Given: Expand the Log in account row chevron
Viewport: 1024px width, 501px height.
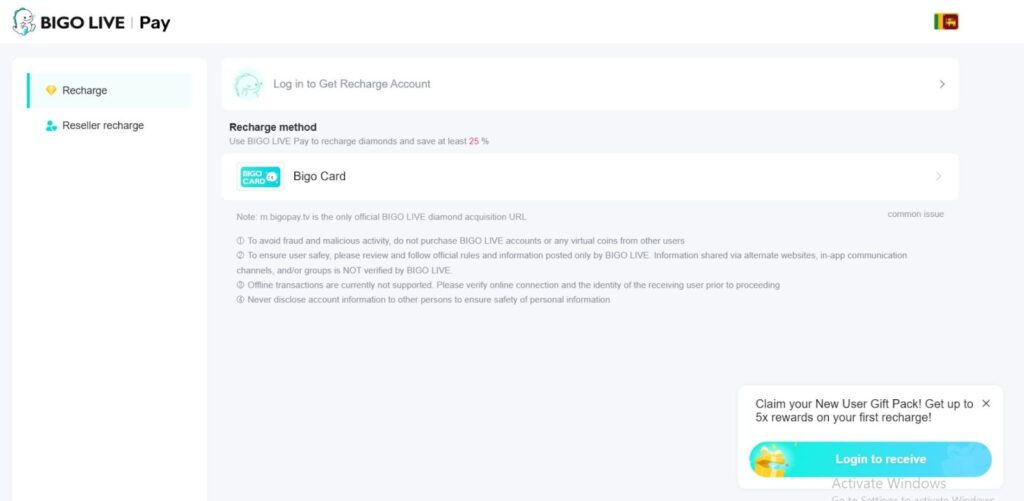Looking at the screenshot, I should 942,84.
